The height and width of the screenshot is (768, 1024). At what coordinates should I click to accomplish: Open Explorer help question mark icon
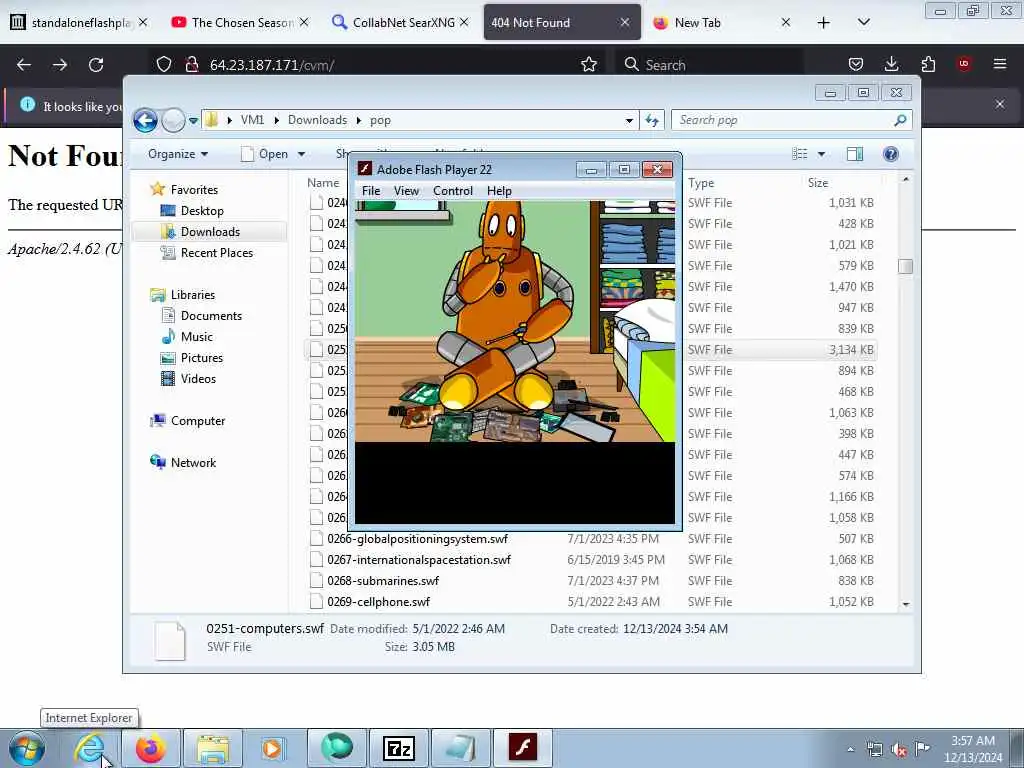tap(891, 154)
